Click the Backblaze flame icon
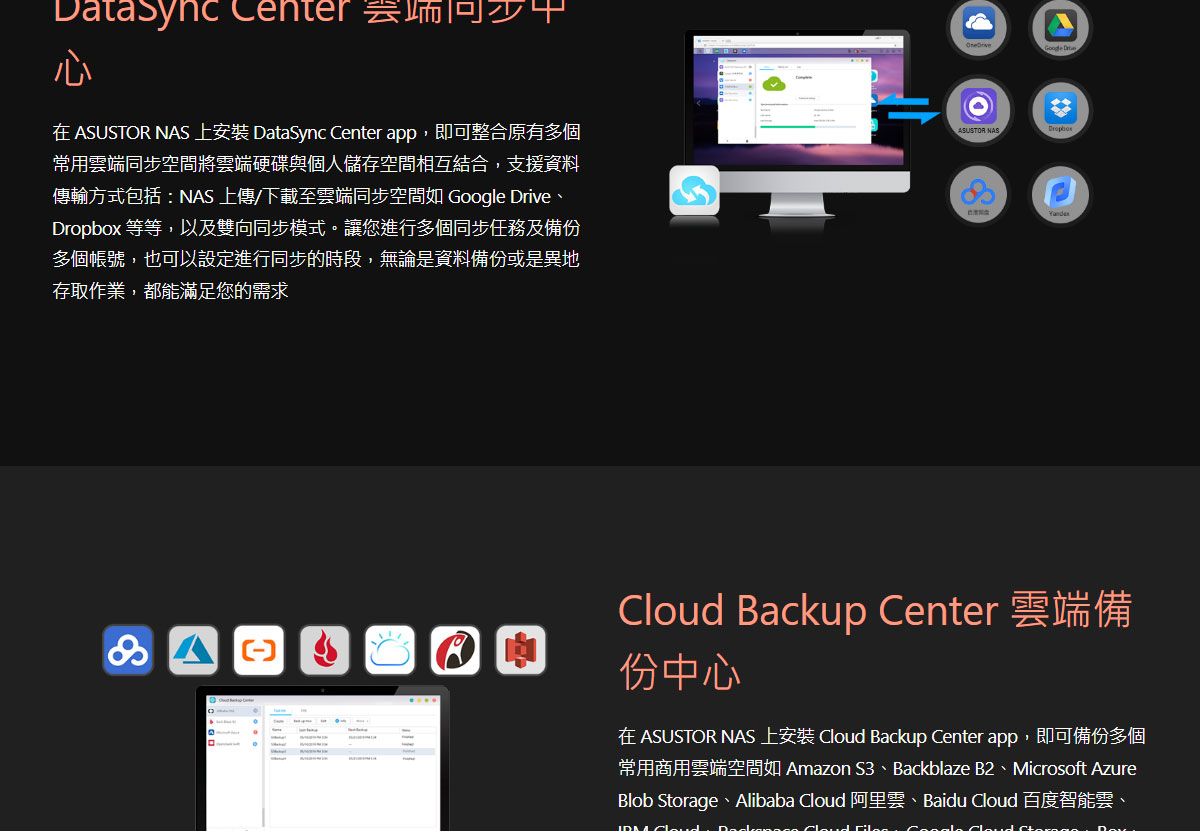Image resolution: width=1200 pixels, height=831 pixels. pos(324,650)
